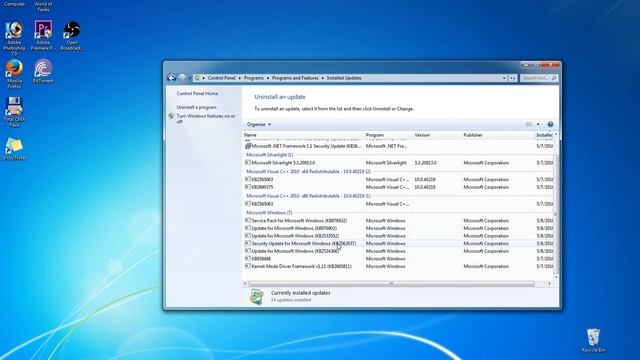This screenshot has width=640, height=360.
Task: Open the Organize dropdown menu
Action: [x=259, y=124]
